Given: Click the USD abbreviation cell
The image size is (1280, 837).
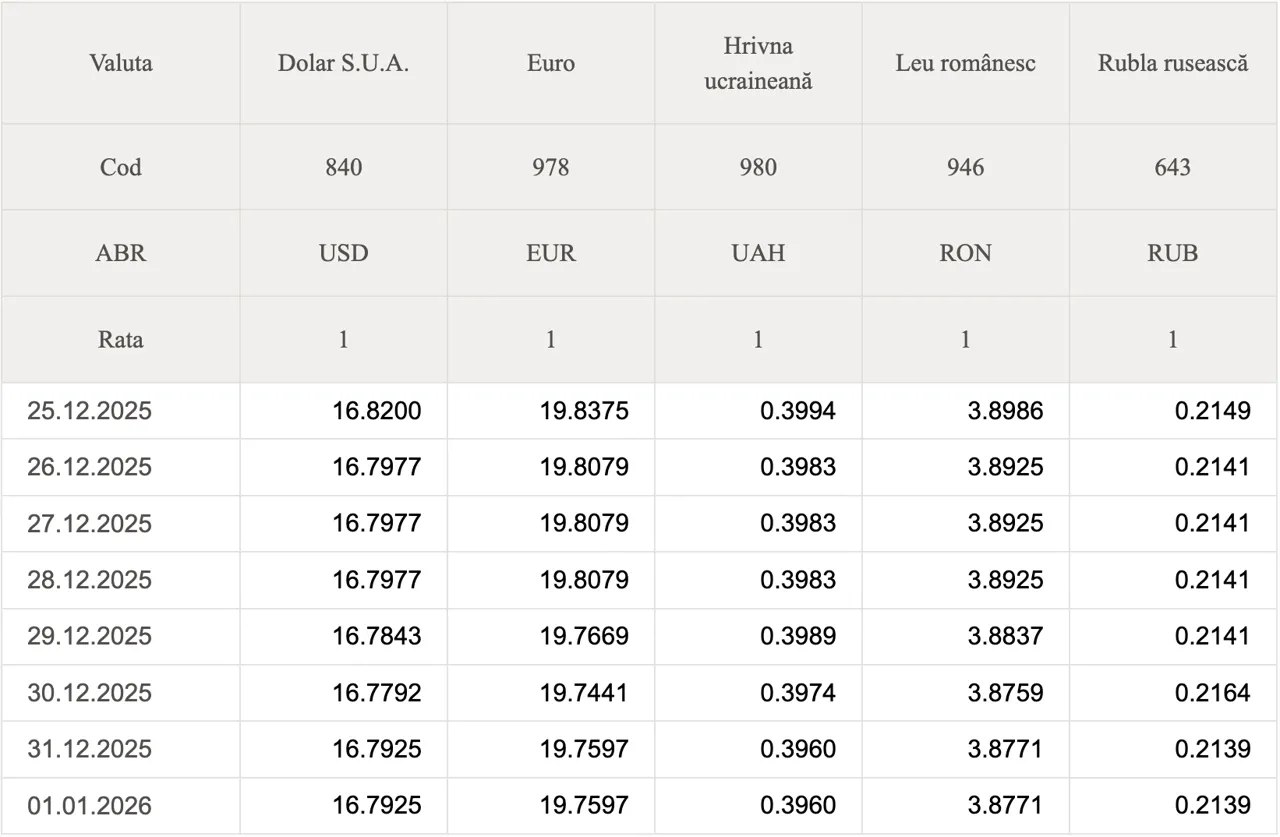Looking at the screenshot, I should click(x=343, y=253).
